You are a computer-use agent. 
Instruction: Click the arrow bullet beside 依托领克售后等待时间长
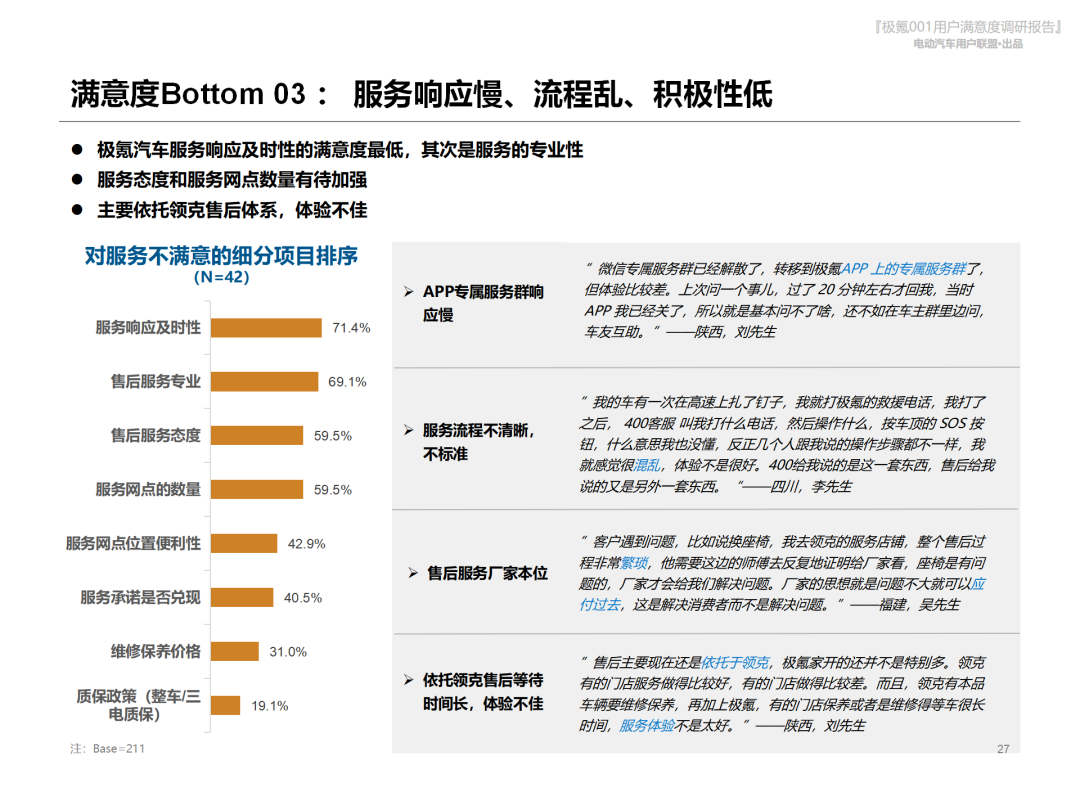(x=408, y=681)
